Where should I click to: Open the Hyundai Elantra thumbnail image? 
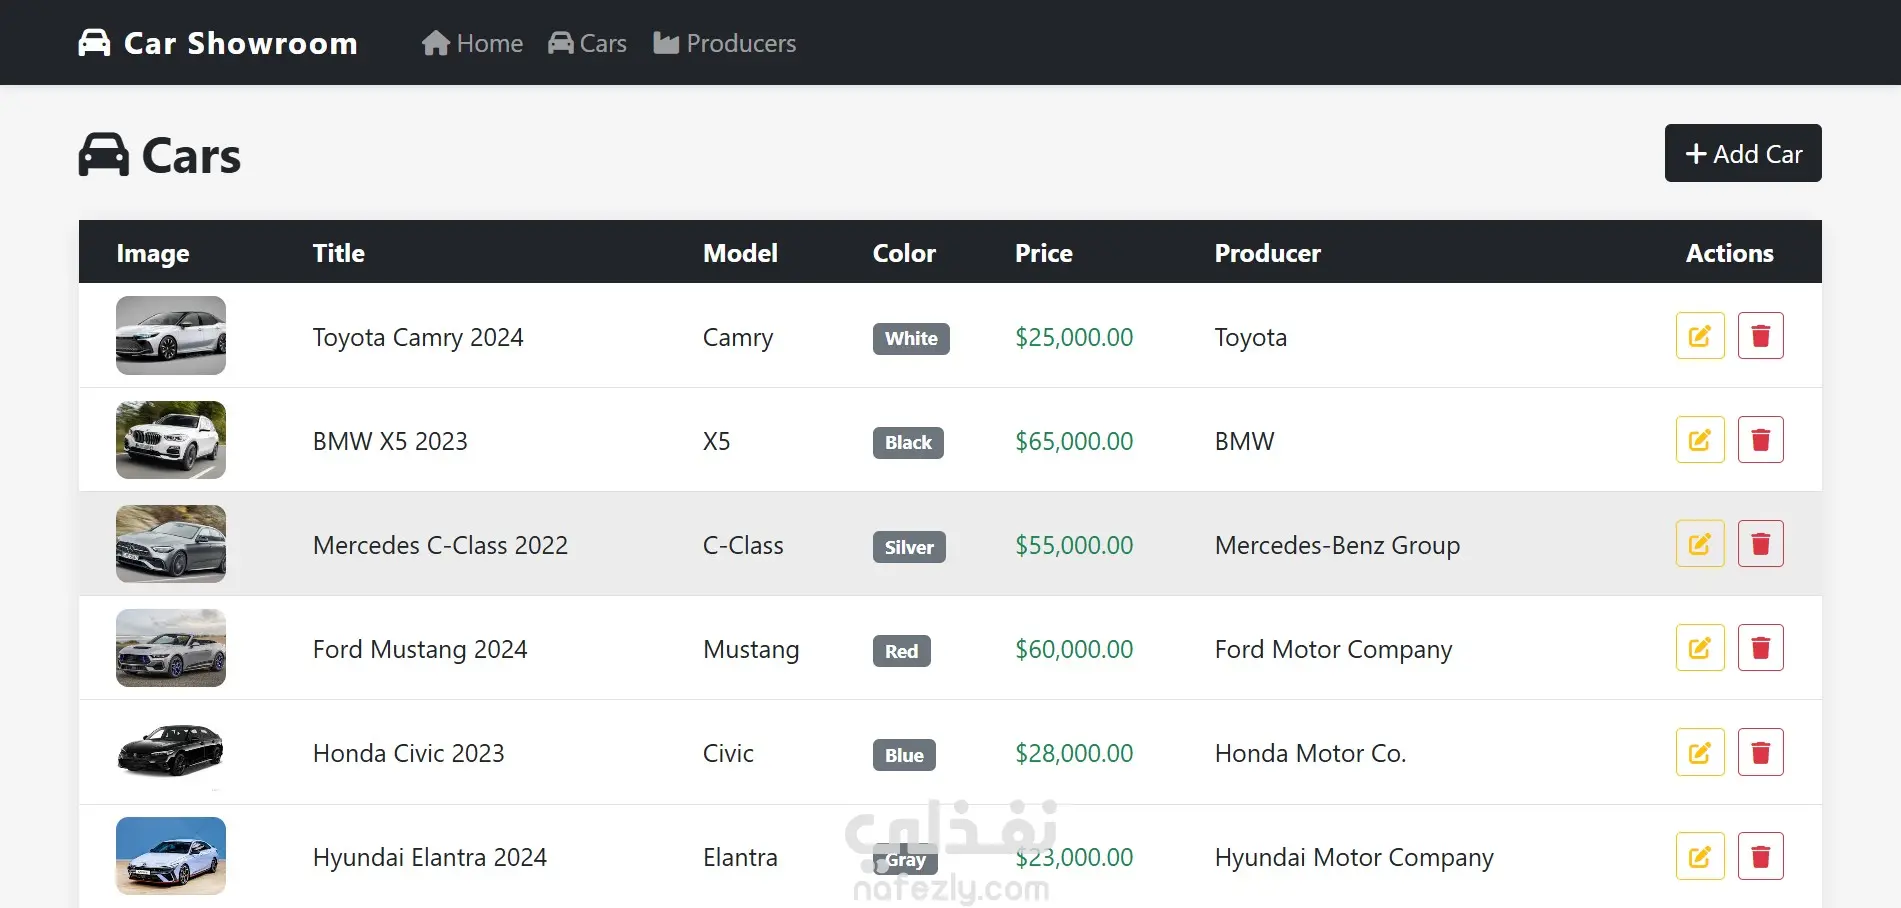(x=171, y=856)
